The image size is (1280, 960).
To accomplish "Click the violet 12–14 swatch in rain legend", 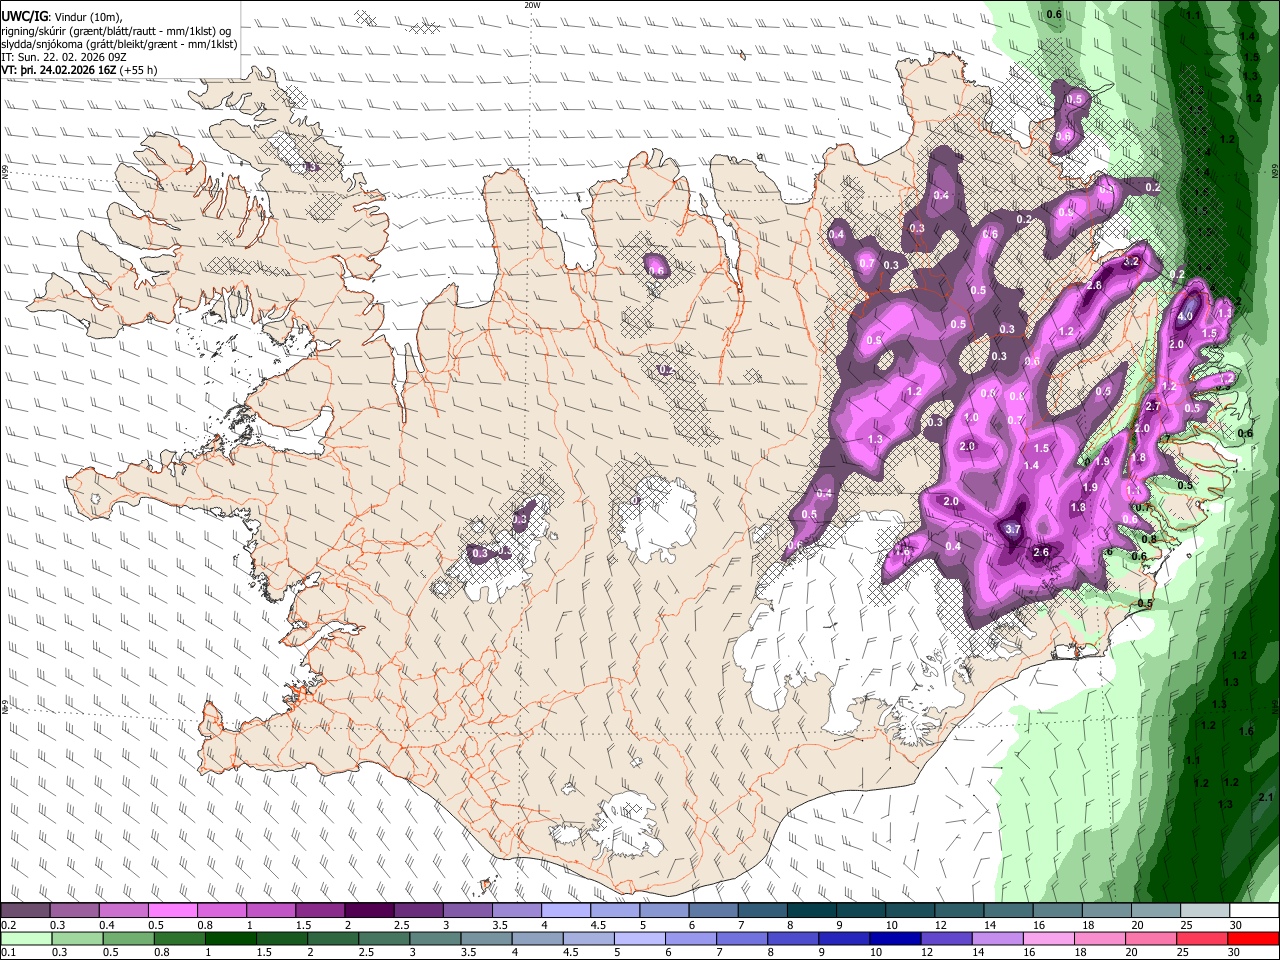I will 947,938.
